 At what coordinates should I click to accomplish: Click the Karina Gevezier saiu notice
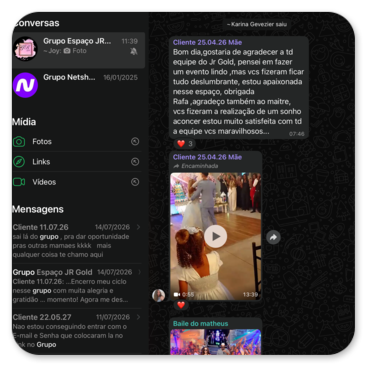point(257,24)
